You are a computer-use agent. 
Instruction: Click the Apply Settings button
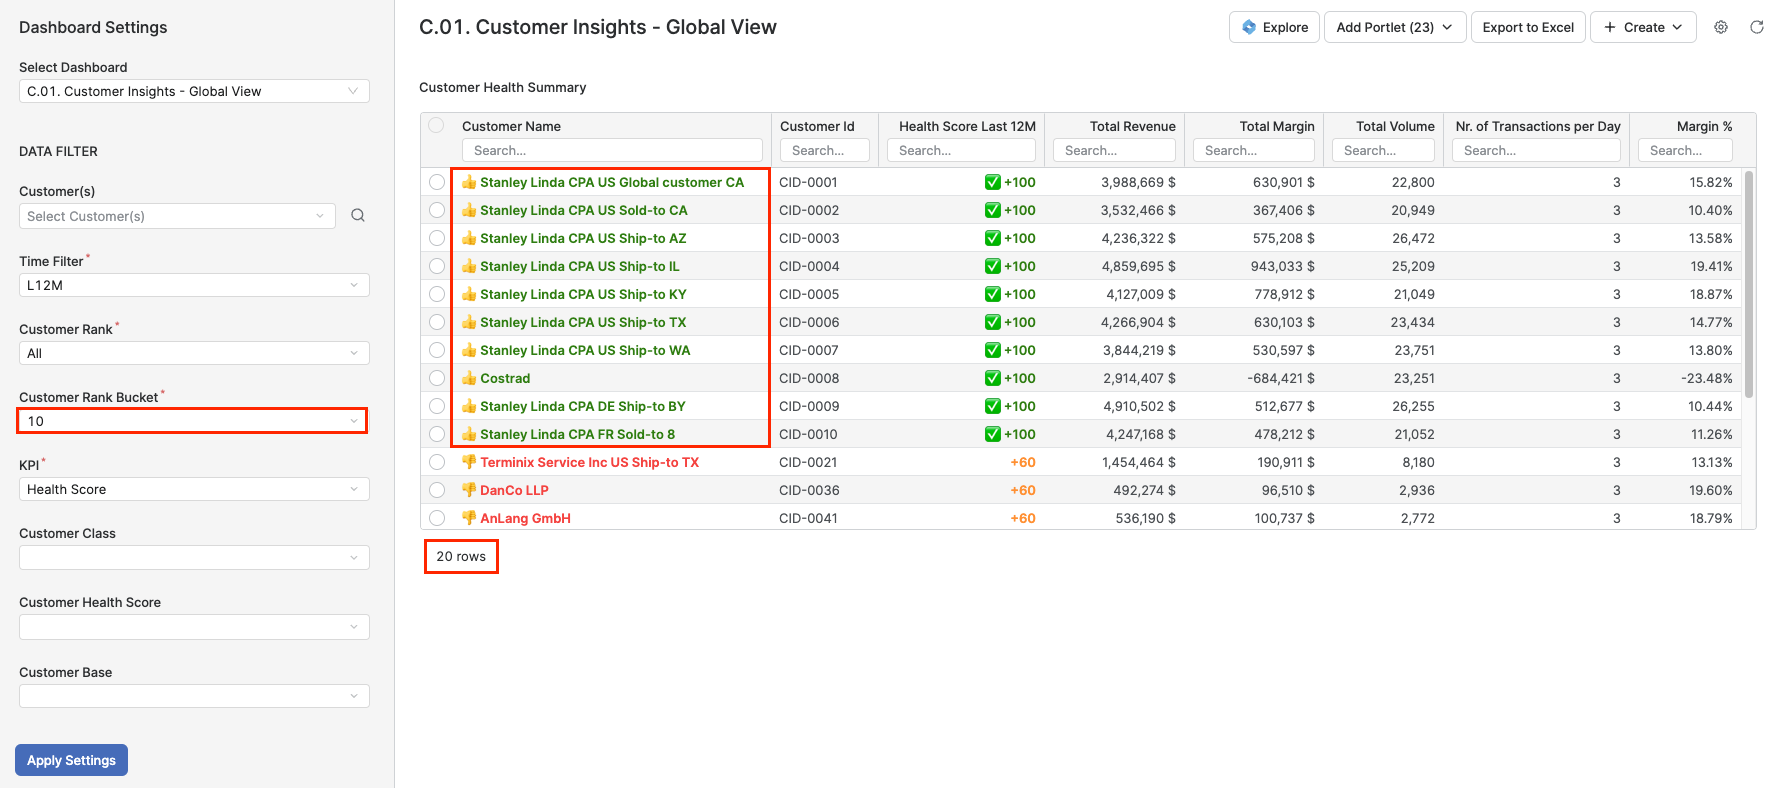click(71, 760)
